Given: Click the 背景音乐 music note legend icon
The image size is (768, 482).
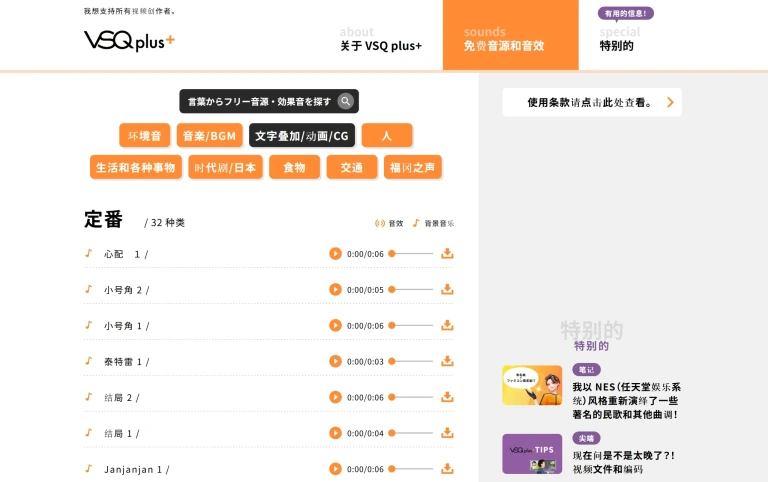Looking at the screenshot, I should click(416, 223).
